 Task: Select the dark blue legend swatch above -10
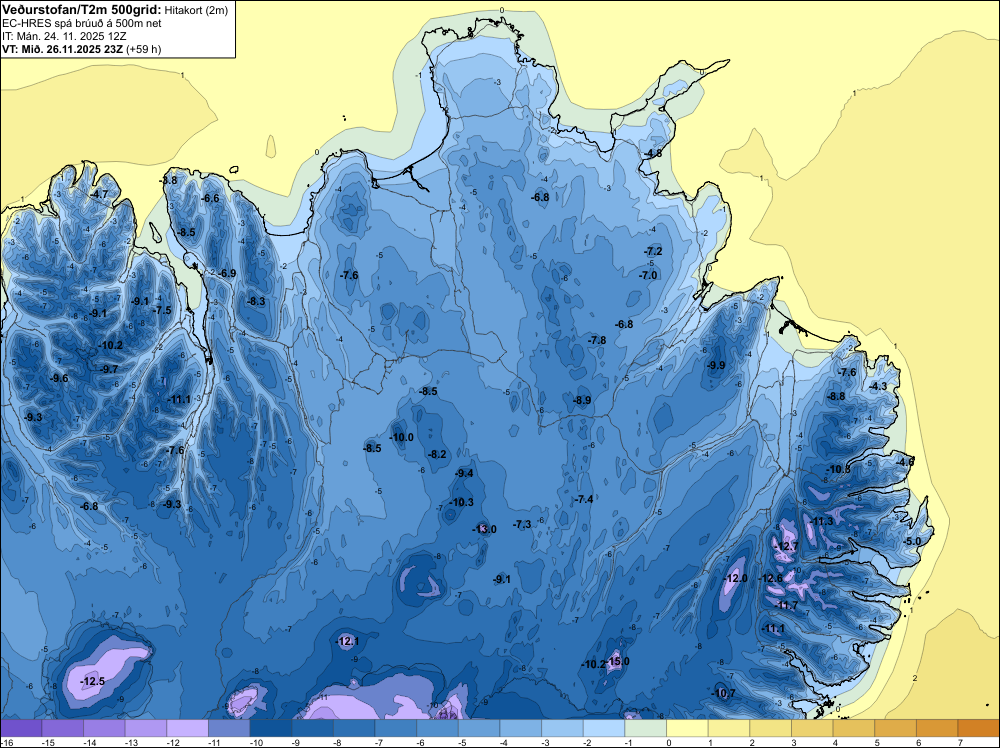click(x=271, y=728)
